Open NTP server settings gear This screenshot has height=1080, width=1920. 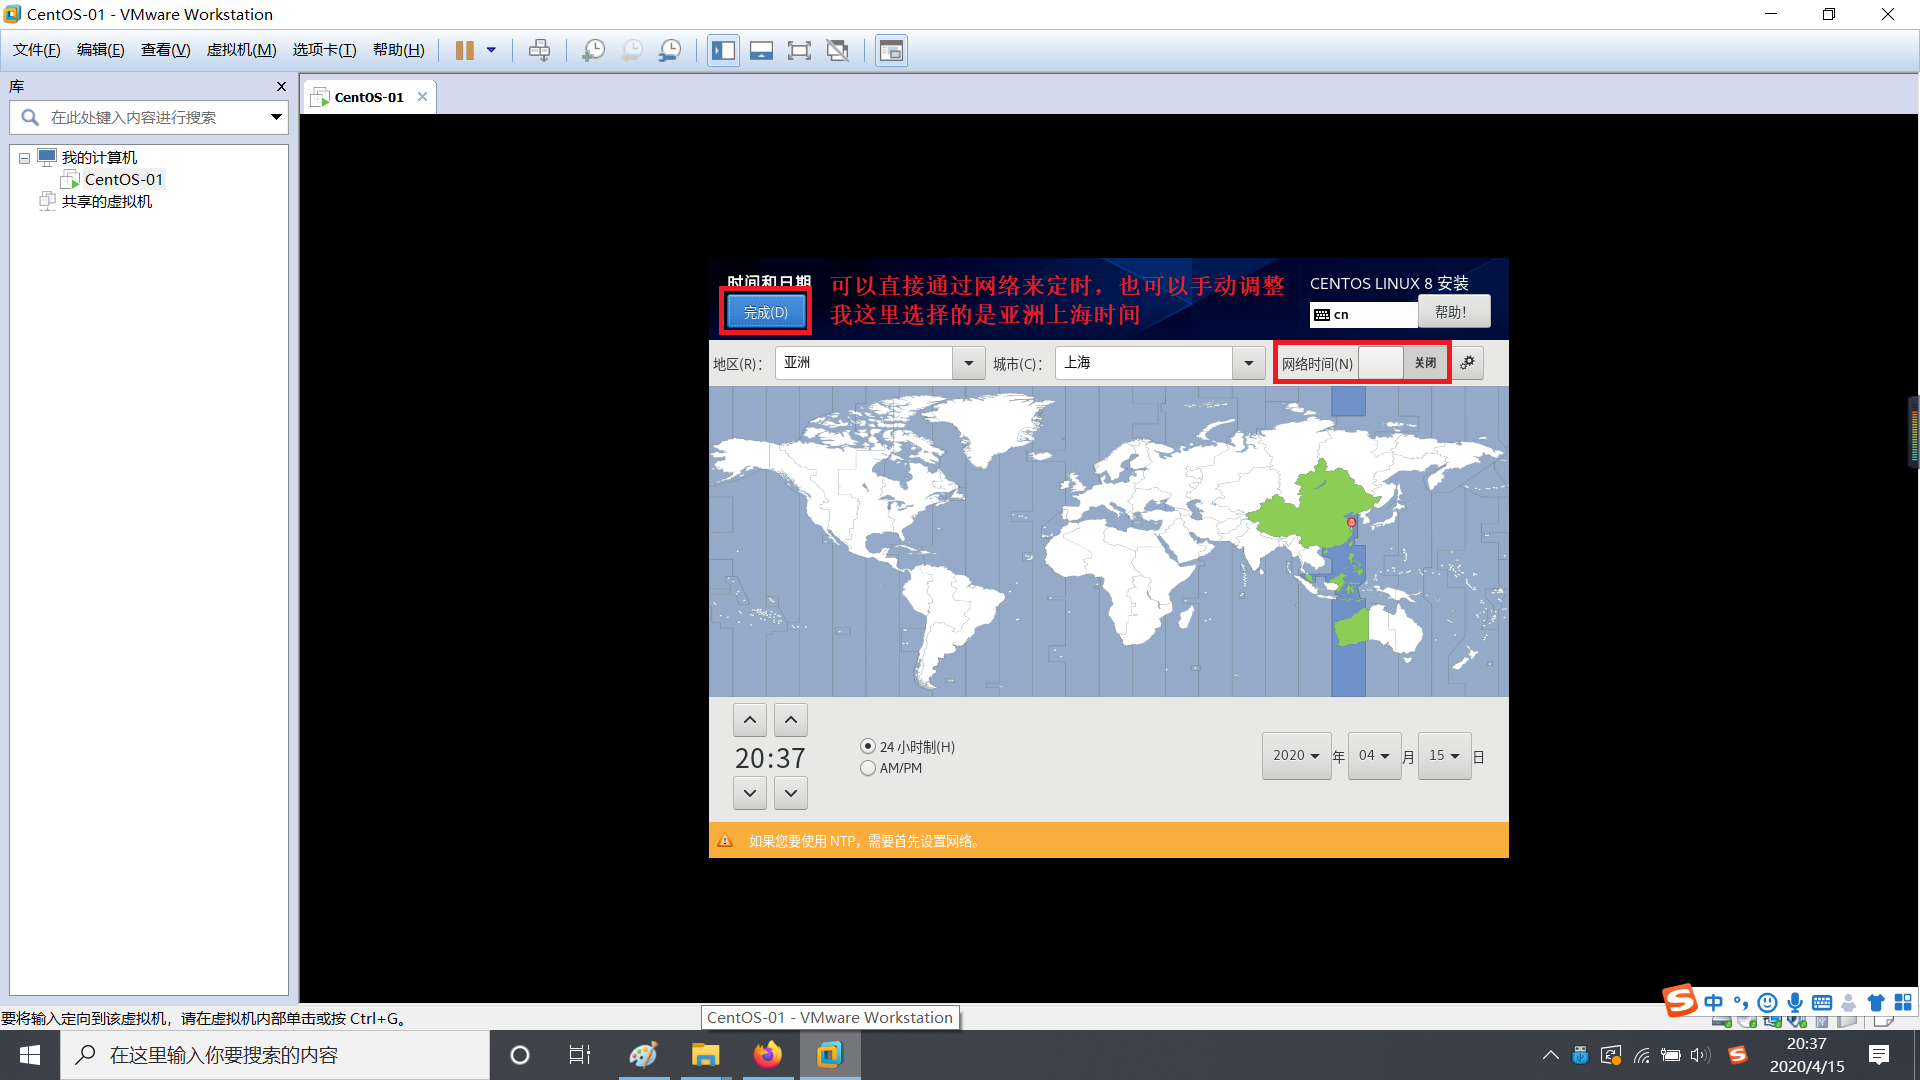coord(1468,363)
